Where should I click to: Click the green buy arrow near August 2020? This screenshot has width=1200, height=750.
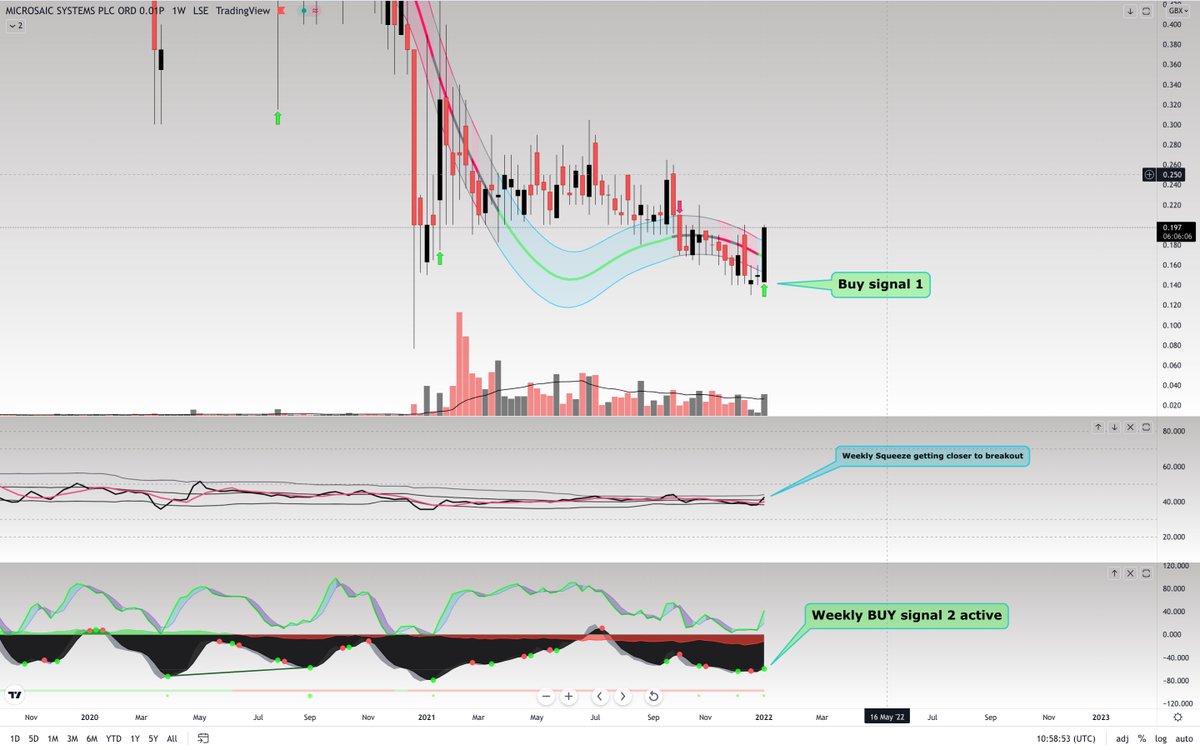pyautogui.click(x=277, y=118)
